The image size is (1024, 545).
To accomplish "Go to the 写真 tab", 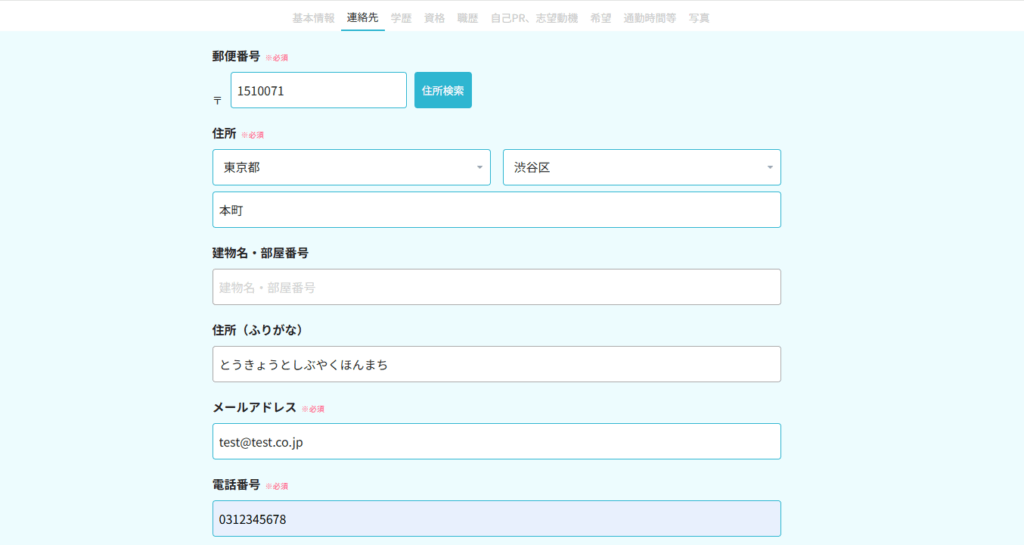I will (x=699, y=18).
